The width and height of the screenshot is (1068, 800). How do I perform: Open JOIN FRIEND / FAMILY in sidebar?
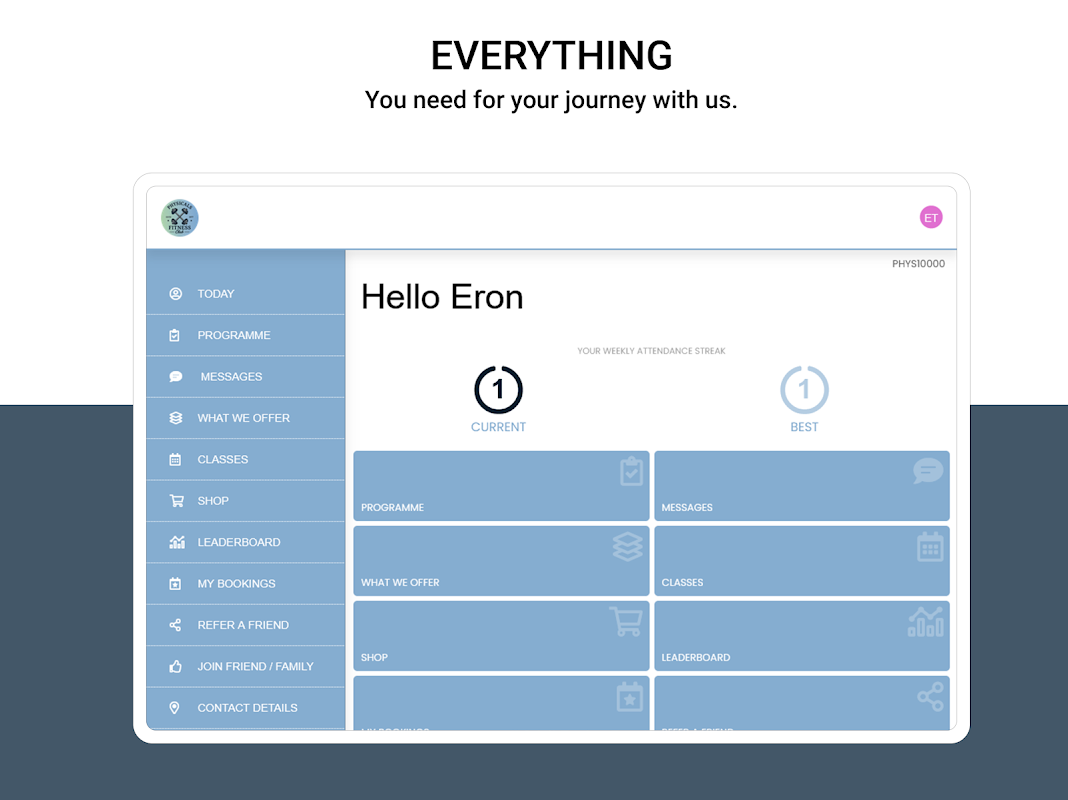pyautogui.click(x=246, y=667)
